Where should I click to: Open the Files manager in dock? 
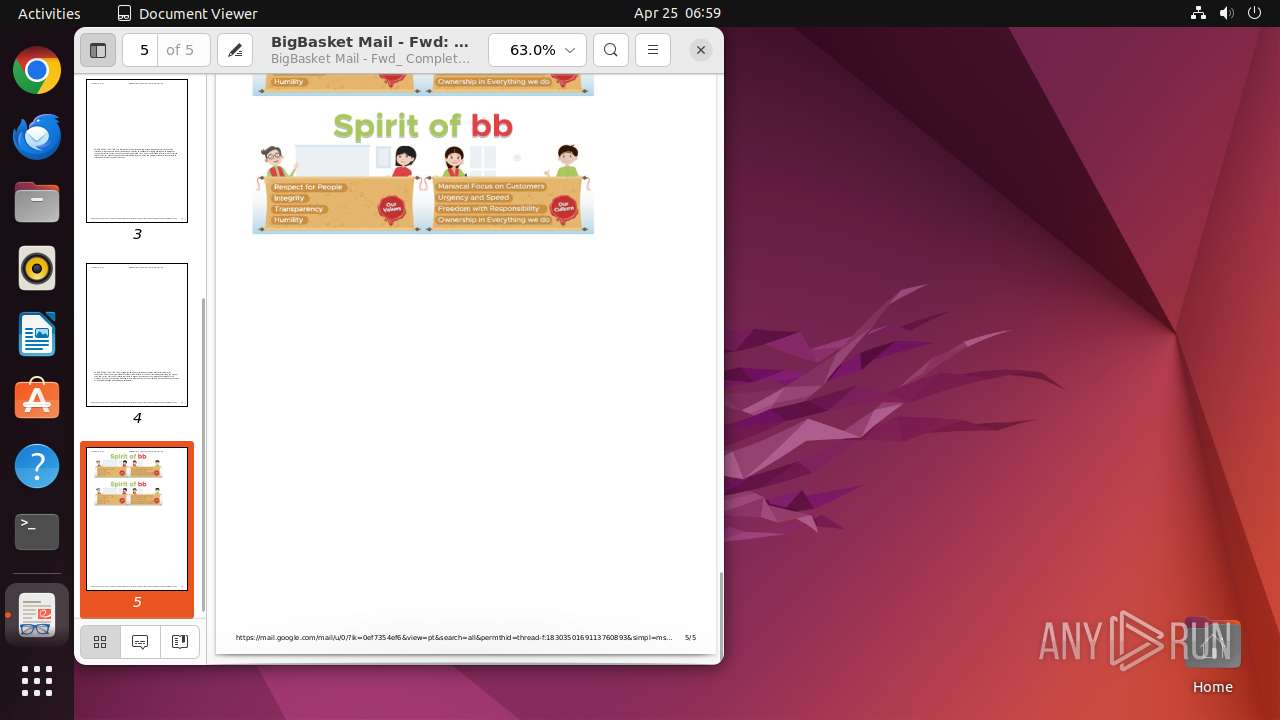[x=37, y=203]
